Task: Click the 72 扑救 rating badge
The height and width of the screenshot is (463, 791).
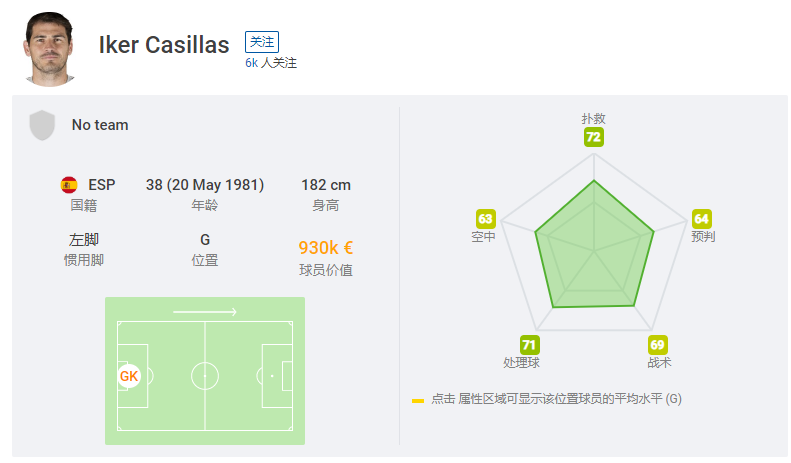Action: [x=594, y=137]
